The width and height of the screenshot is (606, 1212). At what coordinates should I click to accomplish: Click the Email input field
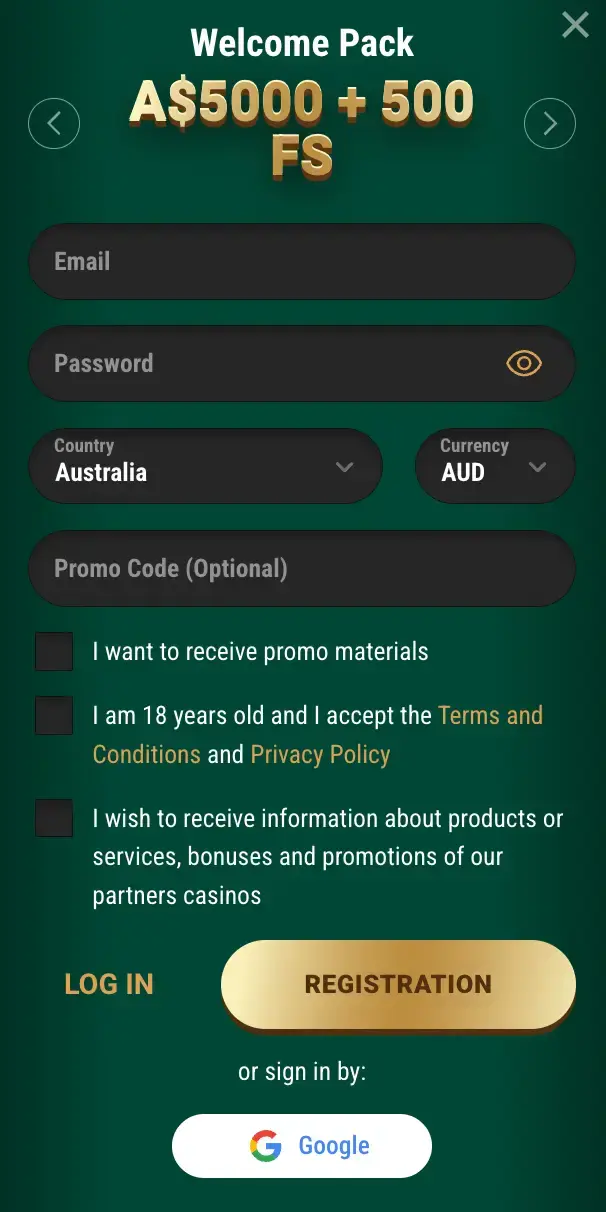tap(301, 262)
